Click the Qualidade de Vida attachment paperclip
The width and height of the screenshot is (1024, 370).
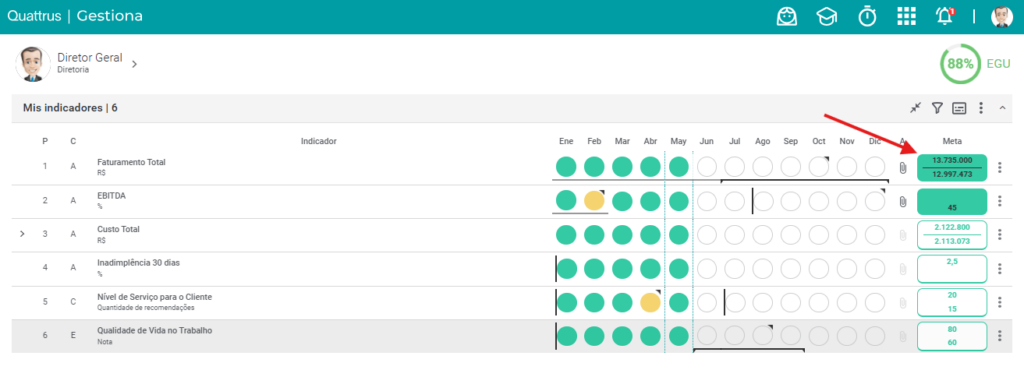(903, 336)
